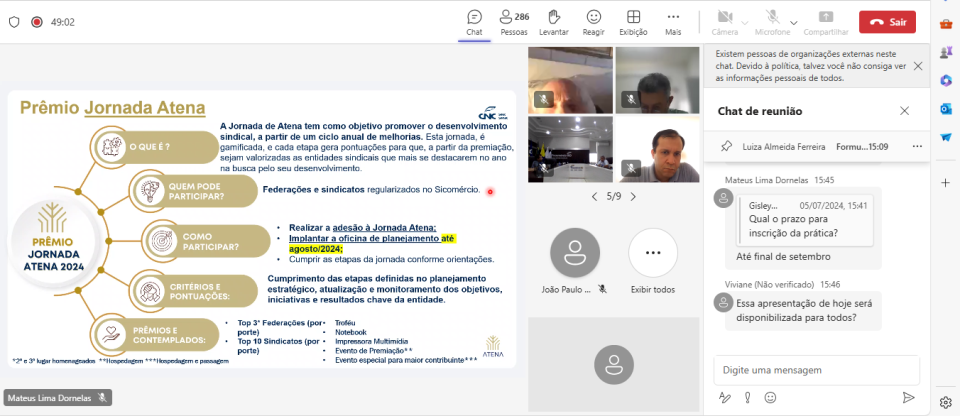Select conference room video tile

click(x=570, y=149)
